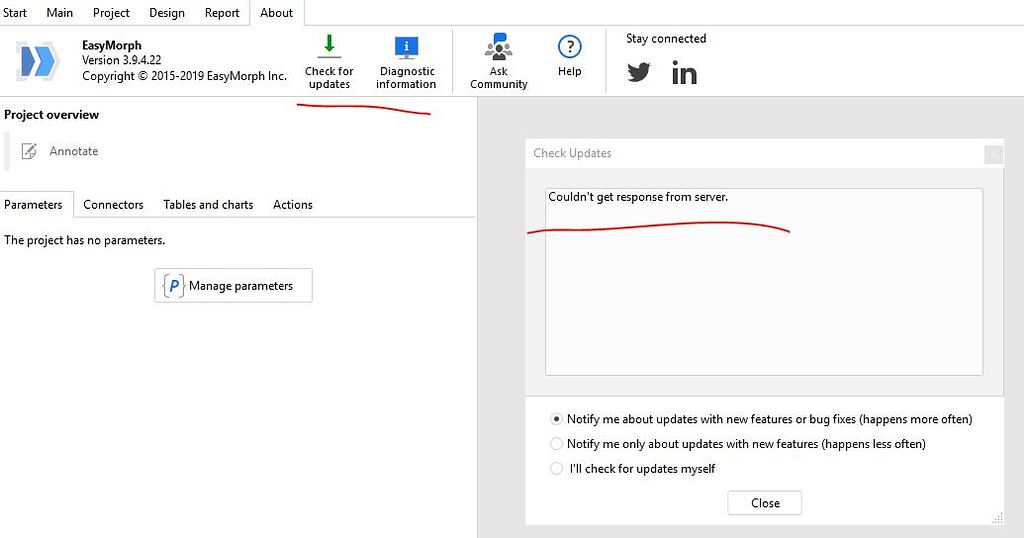Screen dimensions: 1024x538
Task: Switch to the Project ribbon tab
Action: click(111, 13)
